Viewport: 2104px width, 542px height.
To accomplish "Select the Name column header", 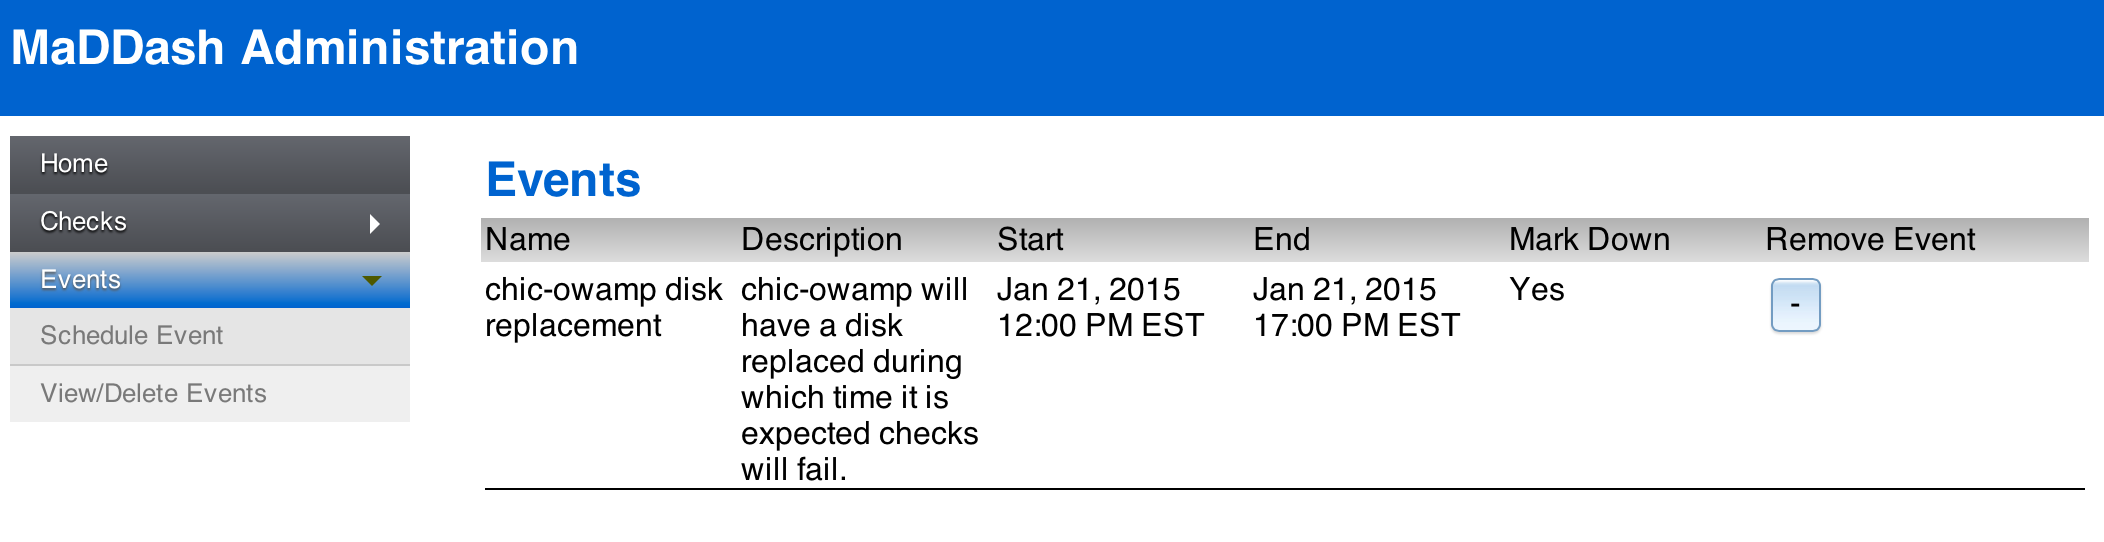I will 528,240.
